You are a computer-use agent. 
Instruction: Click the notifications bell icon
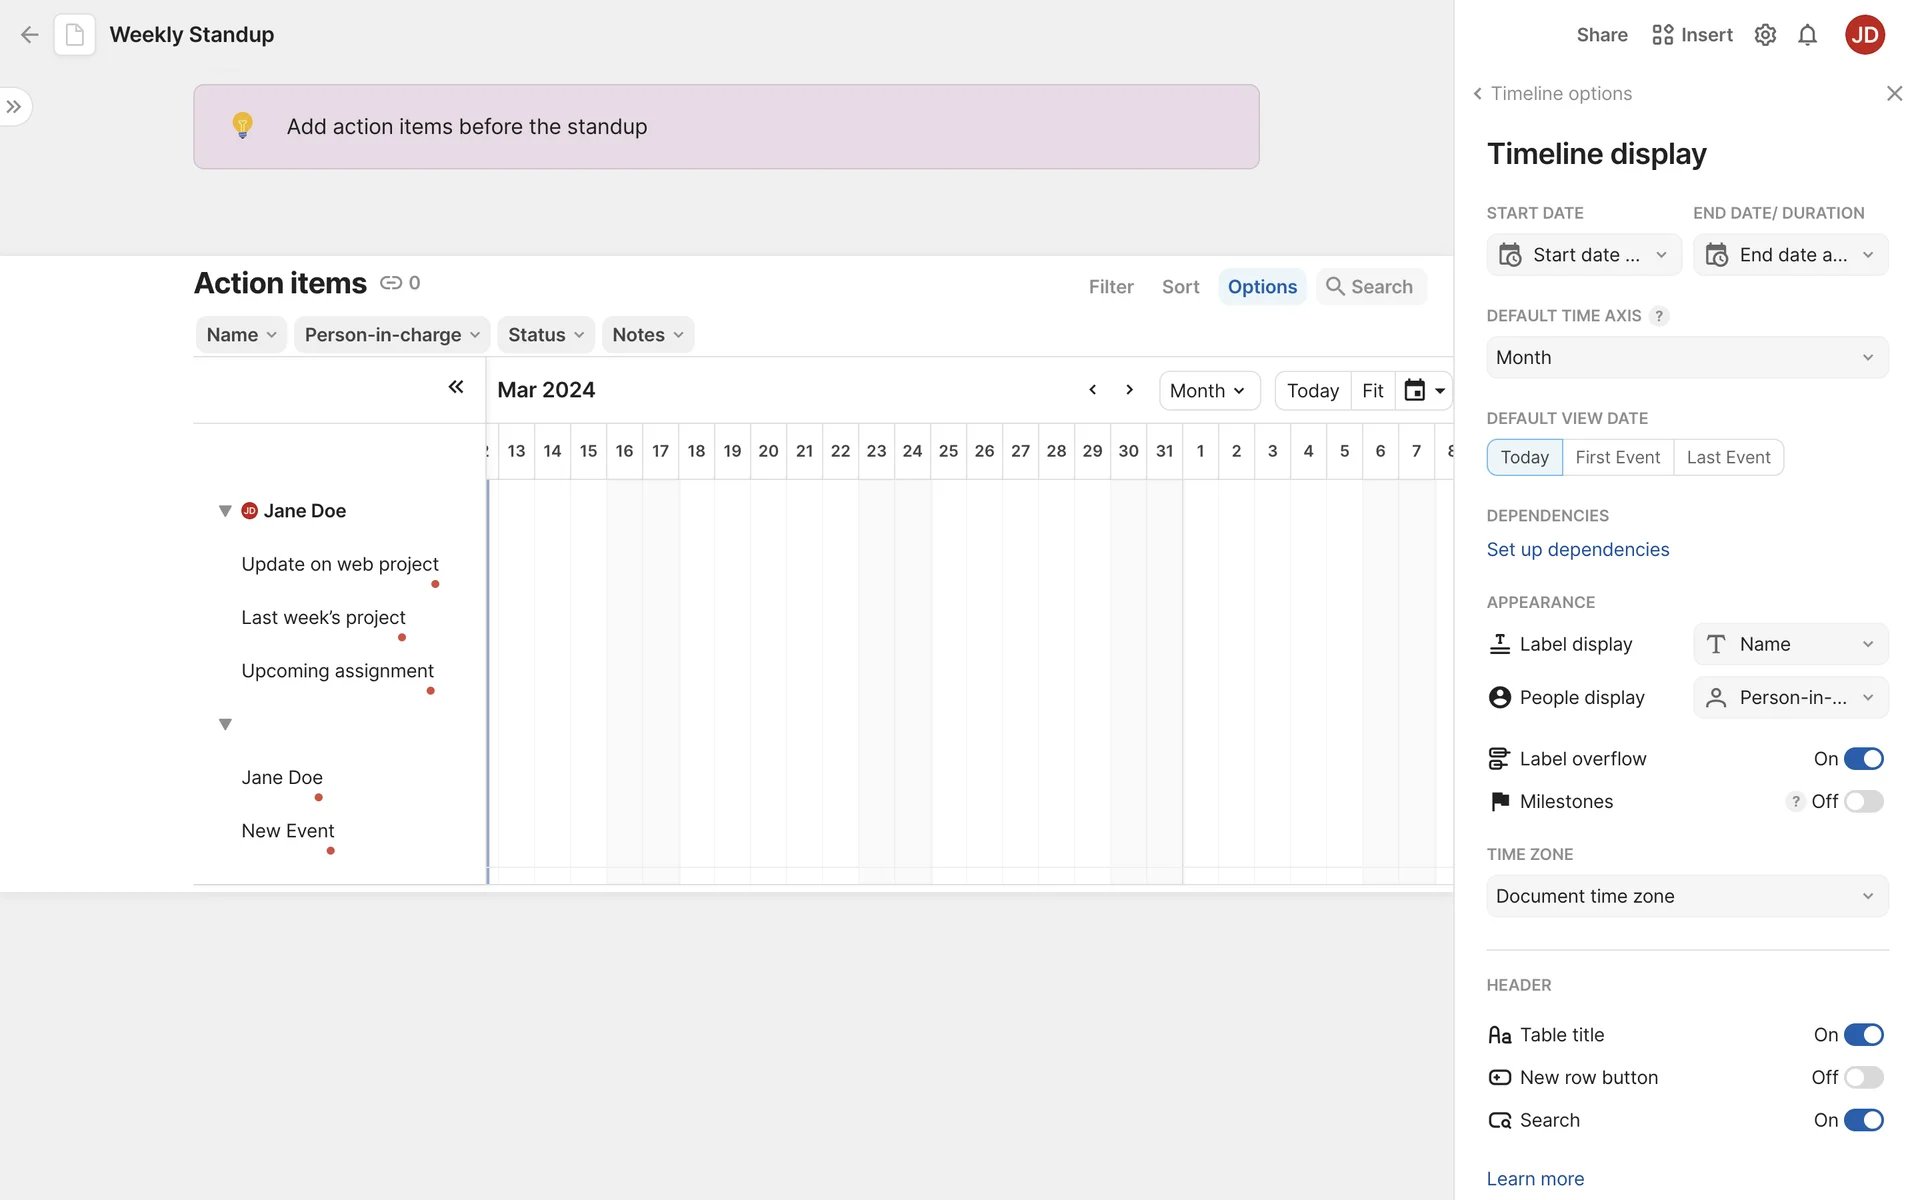click(x=1807, y=35)
